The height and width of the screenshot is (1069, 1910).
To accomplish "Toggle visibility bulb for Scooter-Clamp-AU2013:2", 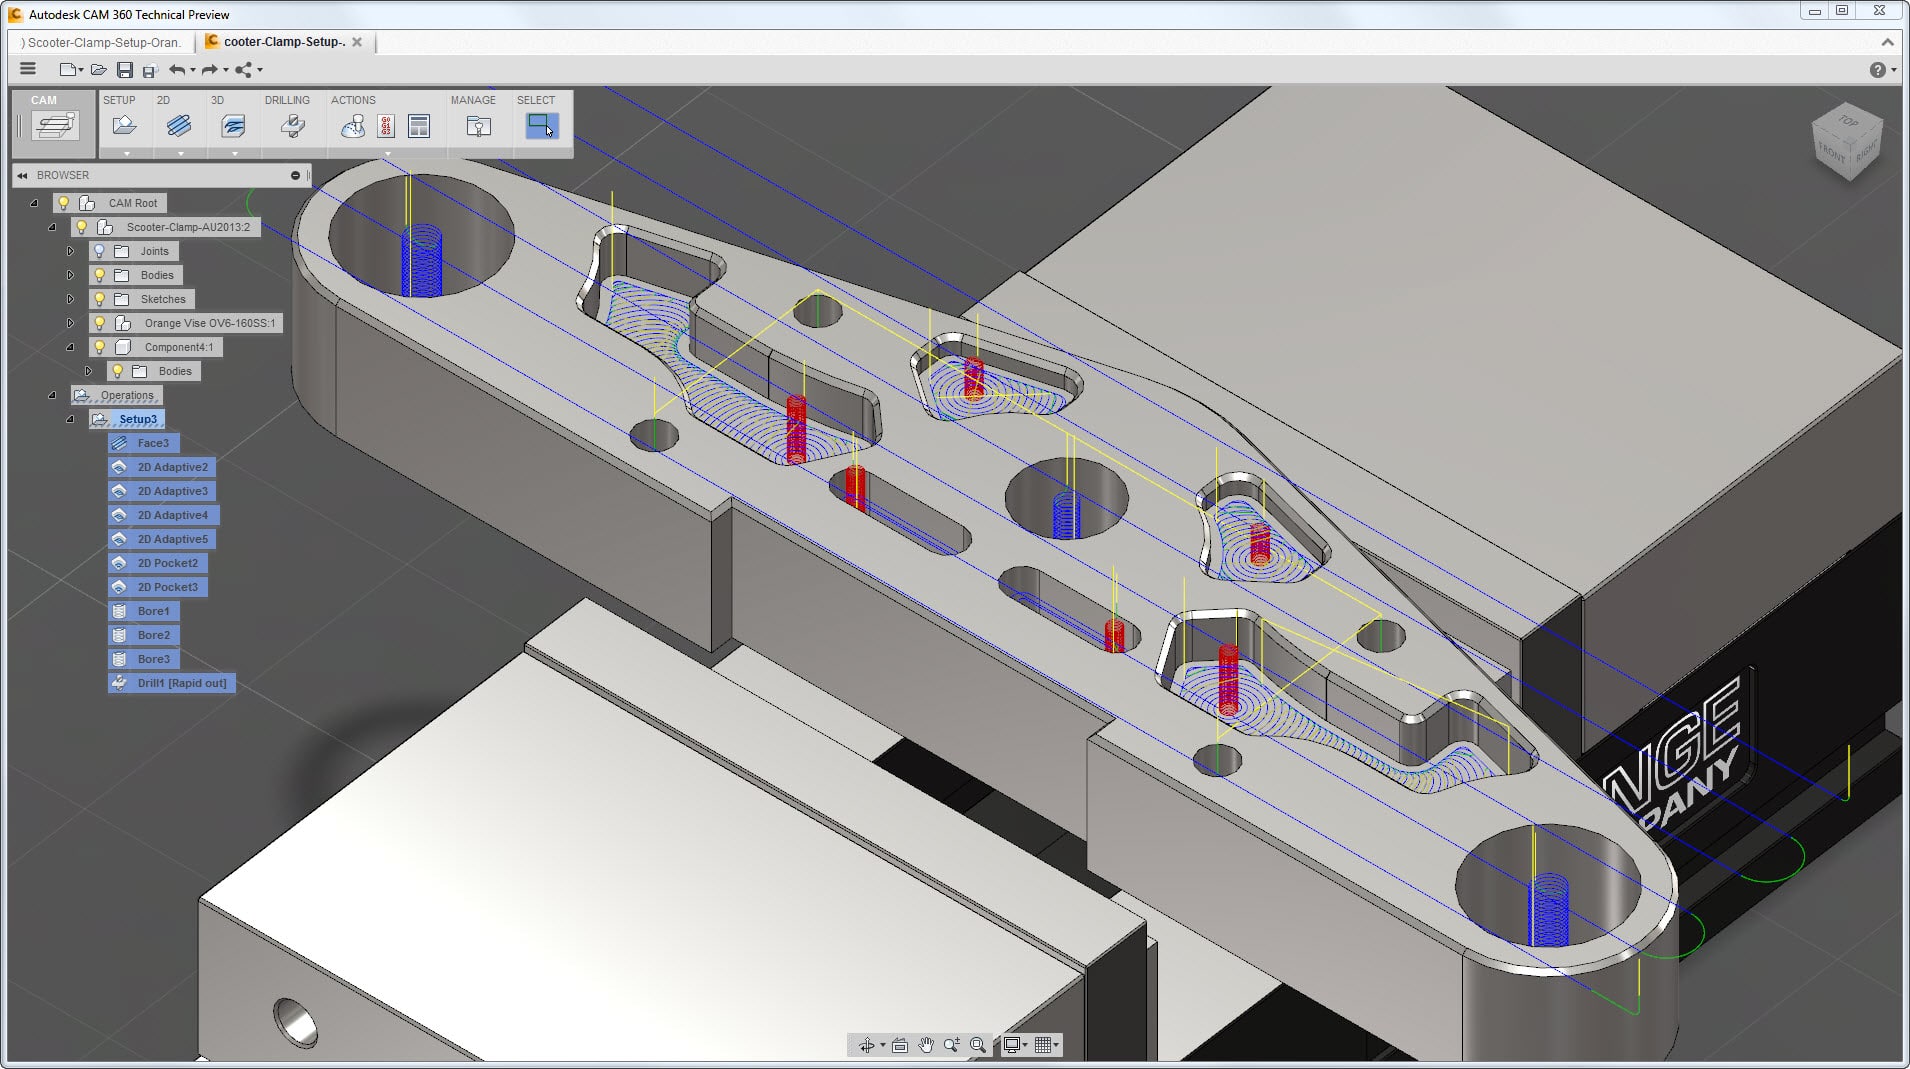I will pos(81,227).
